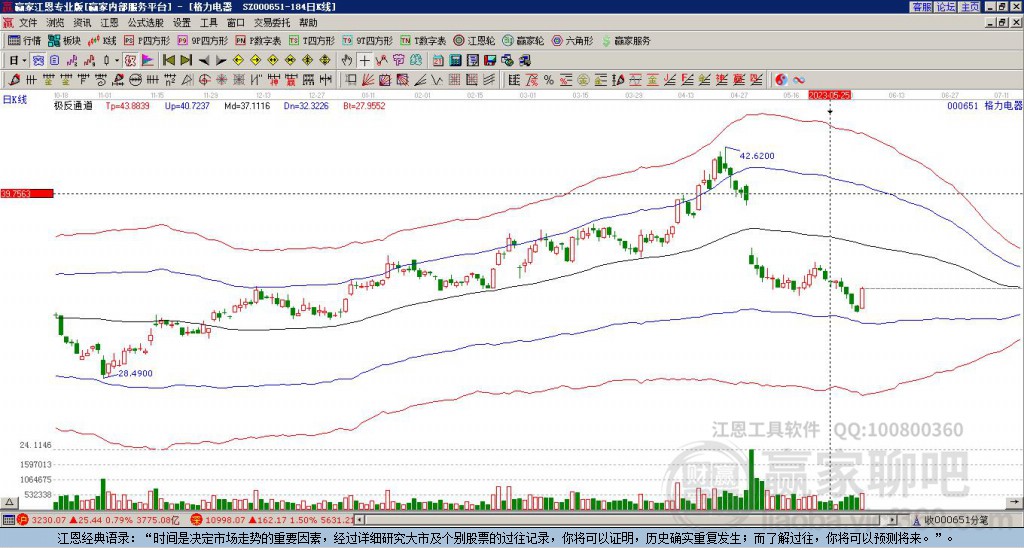Open the 六角形 tool
The width and height of the screenshot is (1024, 548).
click(x=572, y=40)
